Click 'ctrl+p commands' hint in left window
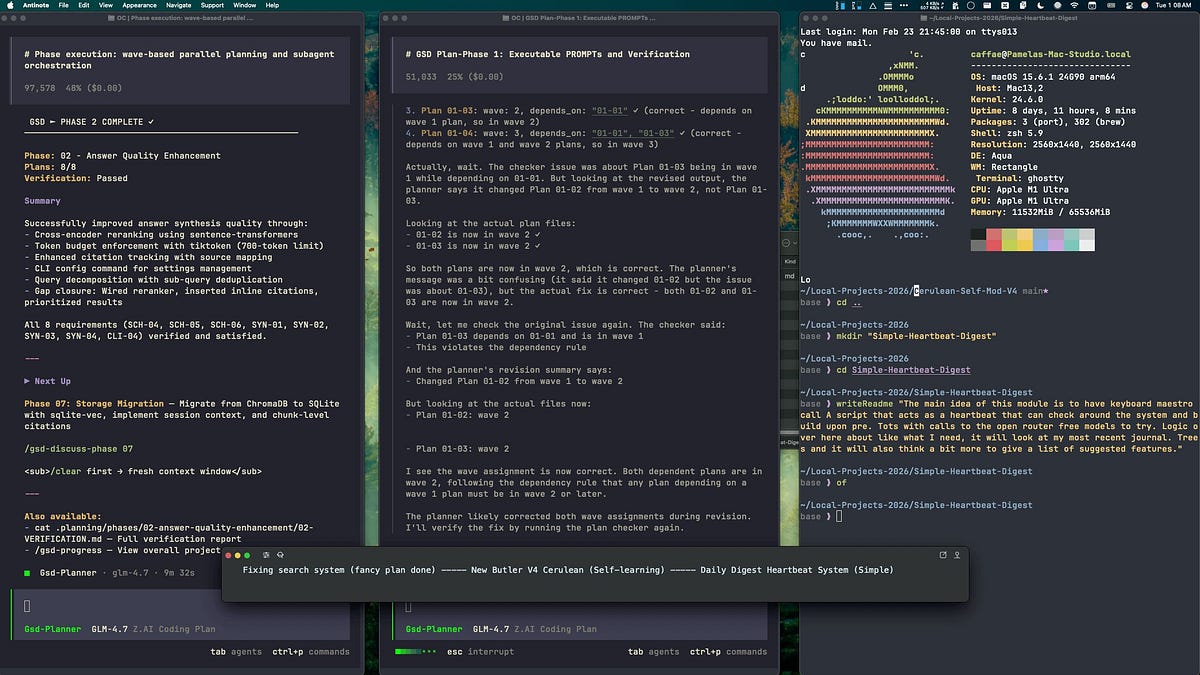This screenshot has width=1200, height=675. click(x=311, y=652)
